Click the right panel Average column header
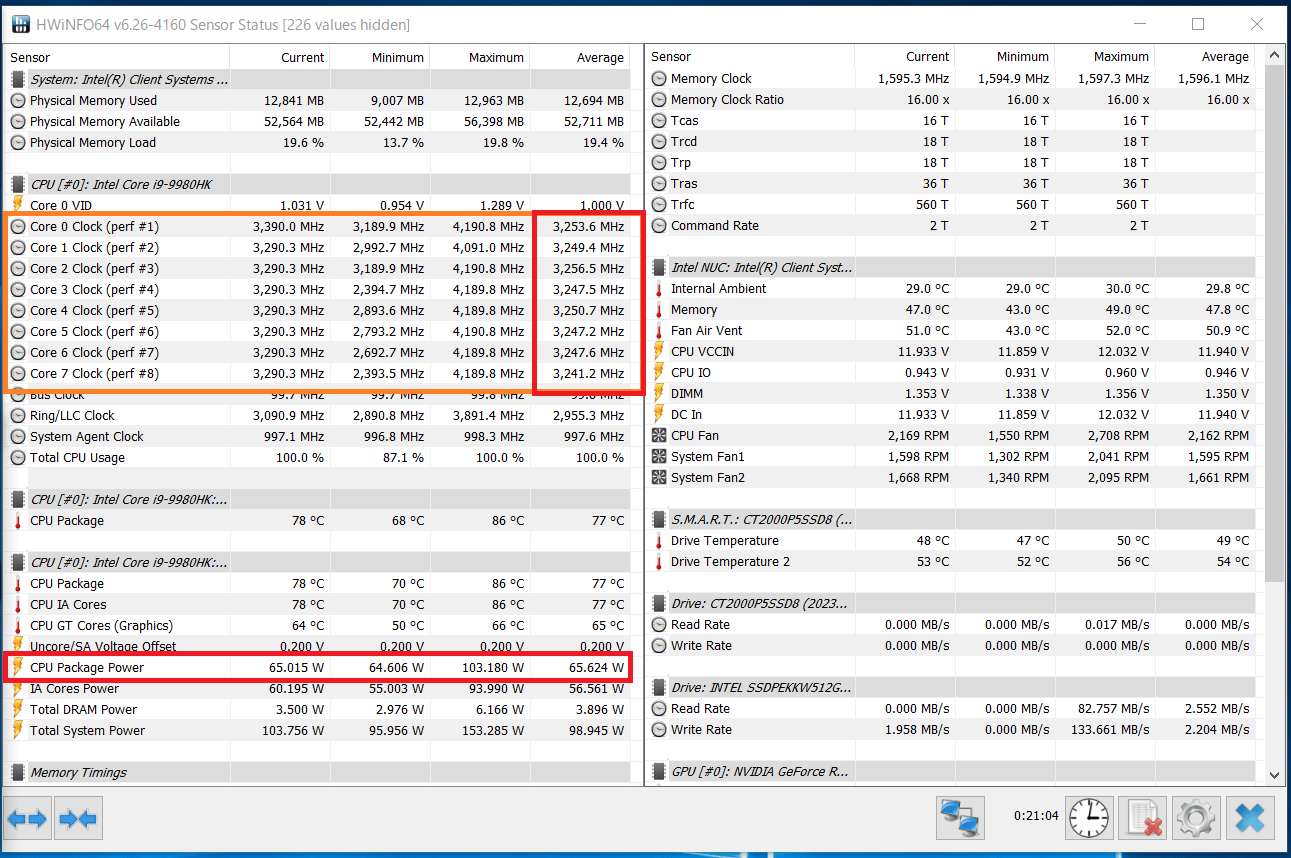The image size is (1291, 858). pos(1206,57)
